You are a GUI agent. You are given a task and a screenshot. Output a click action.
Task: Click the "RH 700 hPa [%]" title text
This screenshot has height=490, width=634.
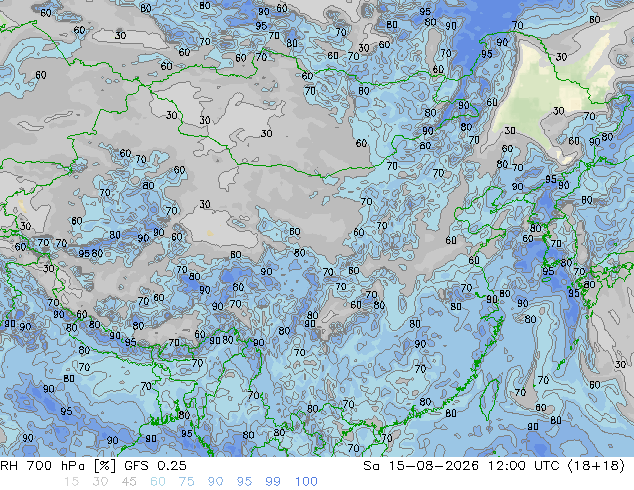point(58,466)
